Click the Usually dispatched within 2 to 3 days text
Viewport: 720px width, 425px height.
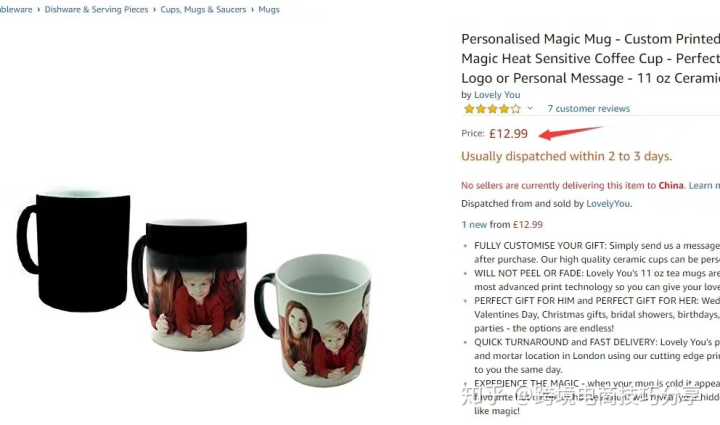566,156
